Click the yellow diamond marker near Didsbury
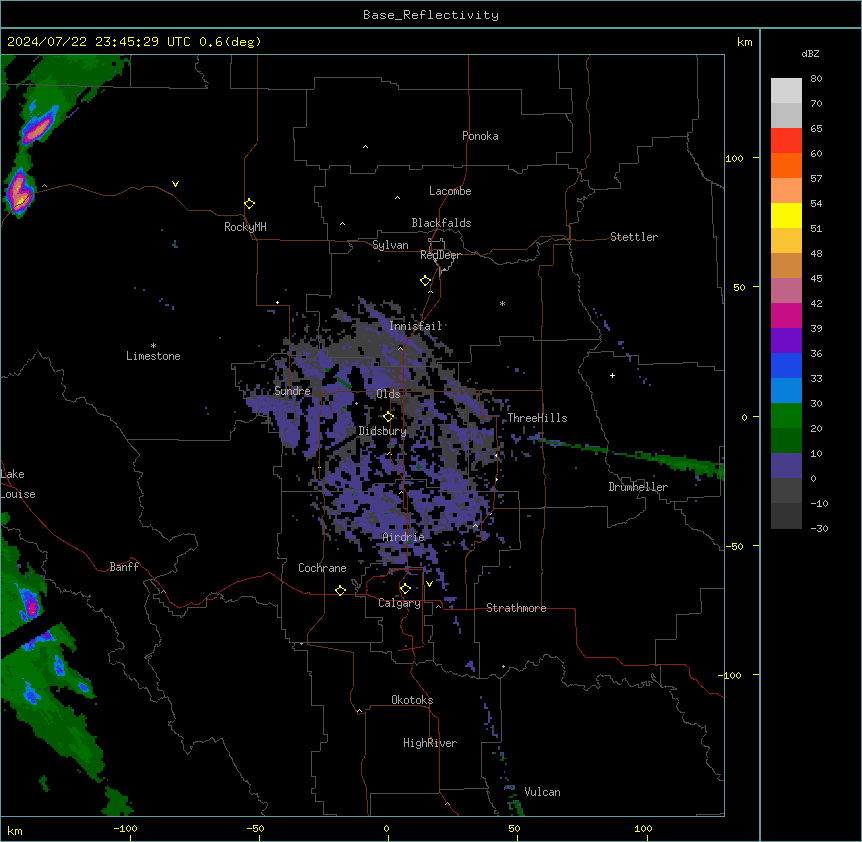Image resolution: width=862 pixels, height=842 pixels. (389, 417)
